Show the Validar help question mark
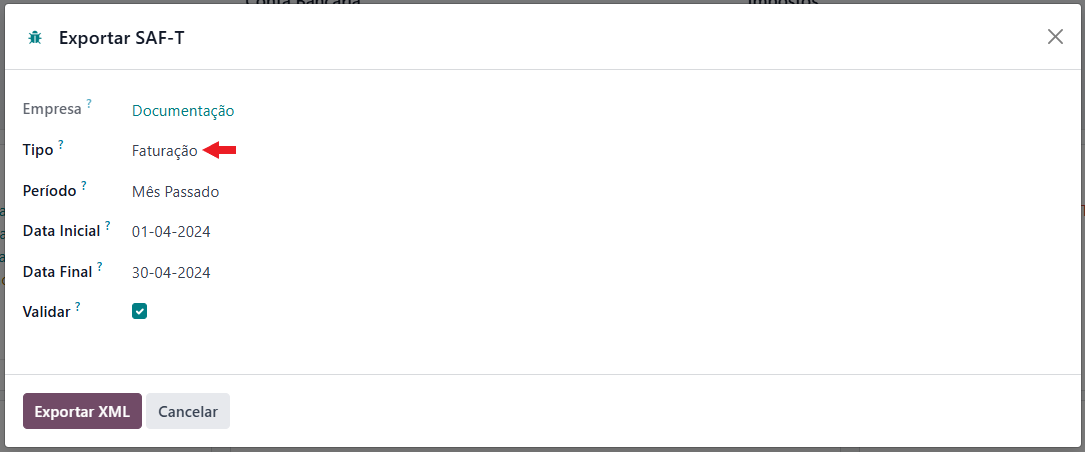 78,305
